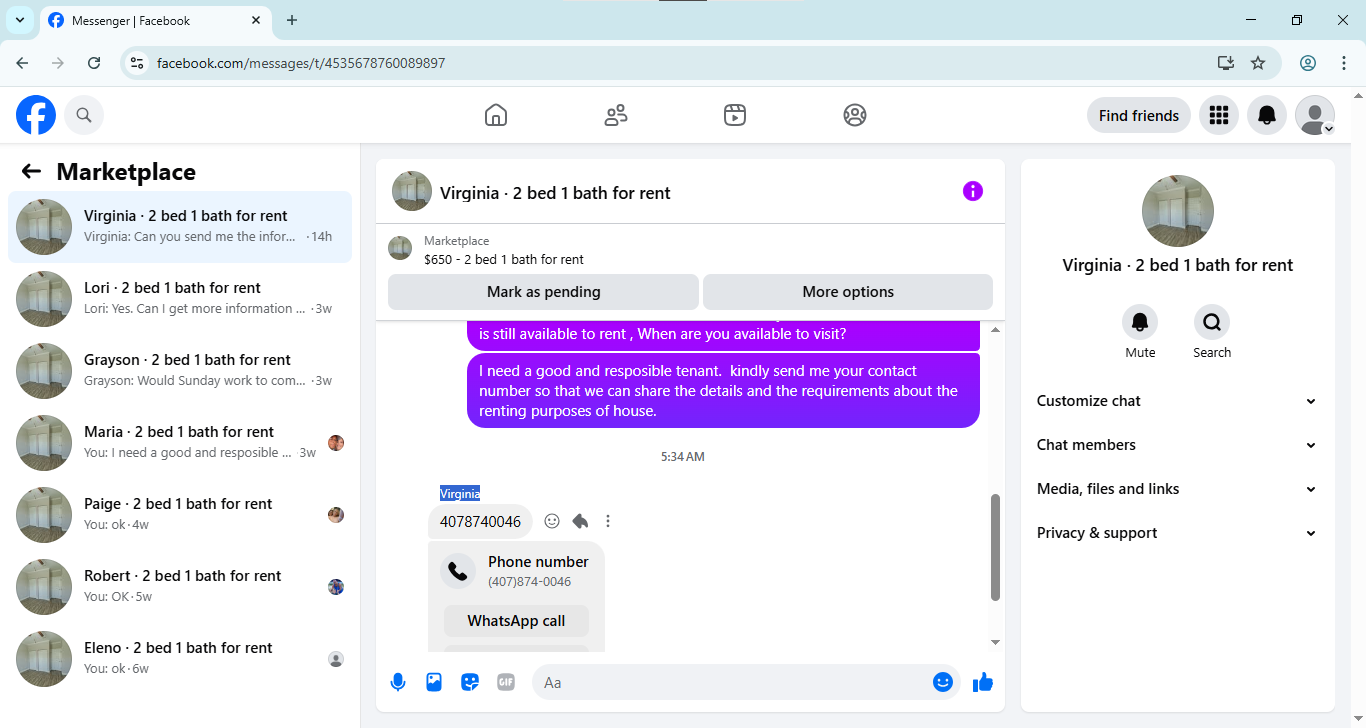The image size is (1366, 728).
Task: Open the Friends icon in top nav
Action: pyautogui.click(x=616, y=115)
